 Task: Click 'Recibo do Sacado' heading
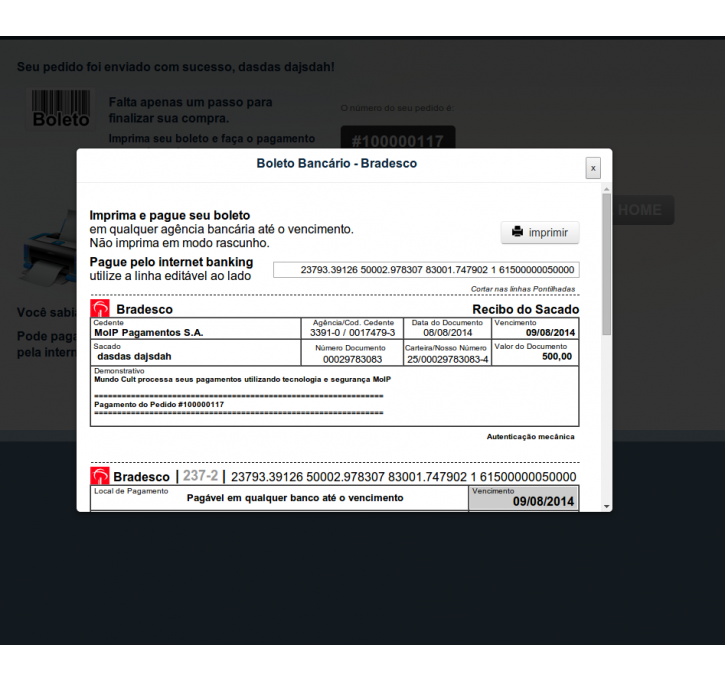[x=525, y=309]
